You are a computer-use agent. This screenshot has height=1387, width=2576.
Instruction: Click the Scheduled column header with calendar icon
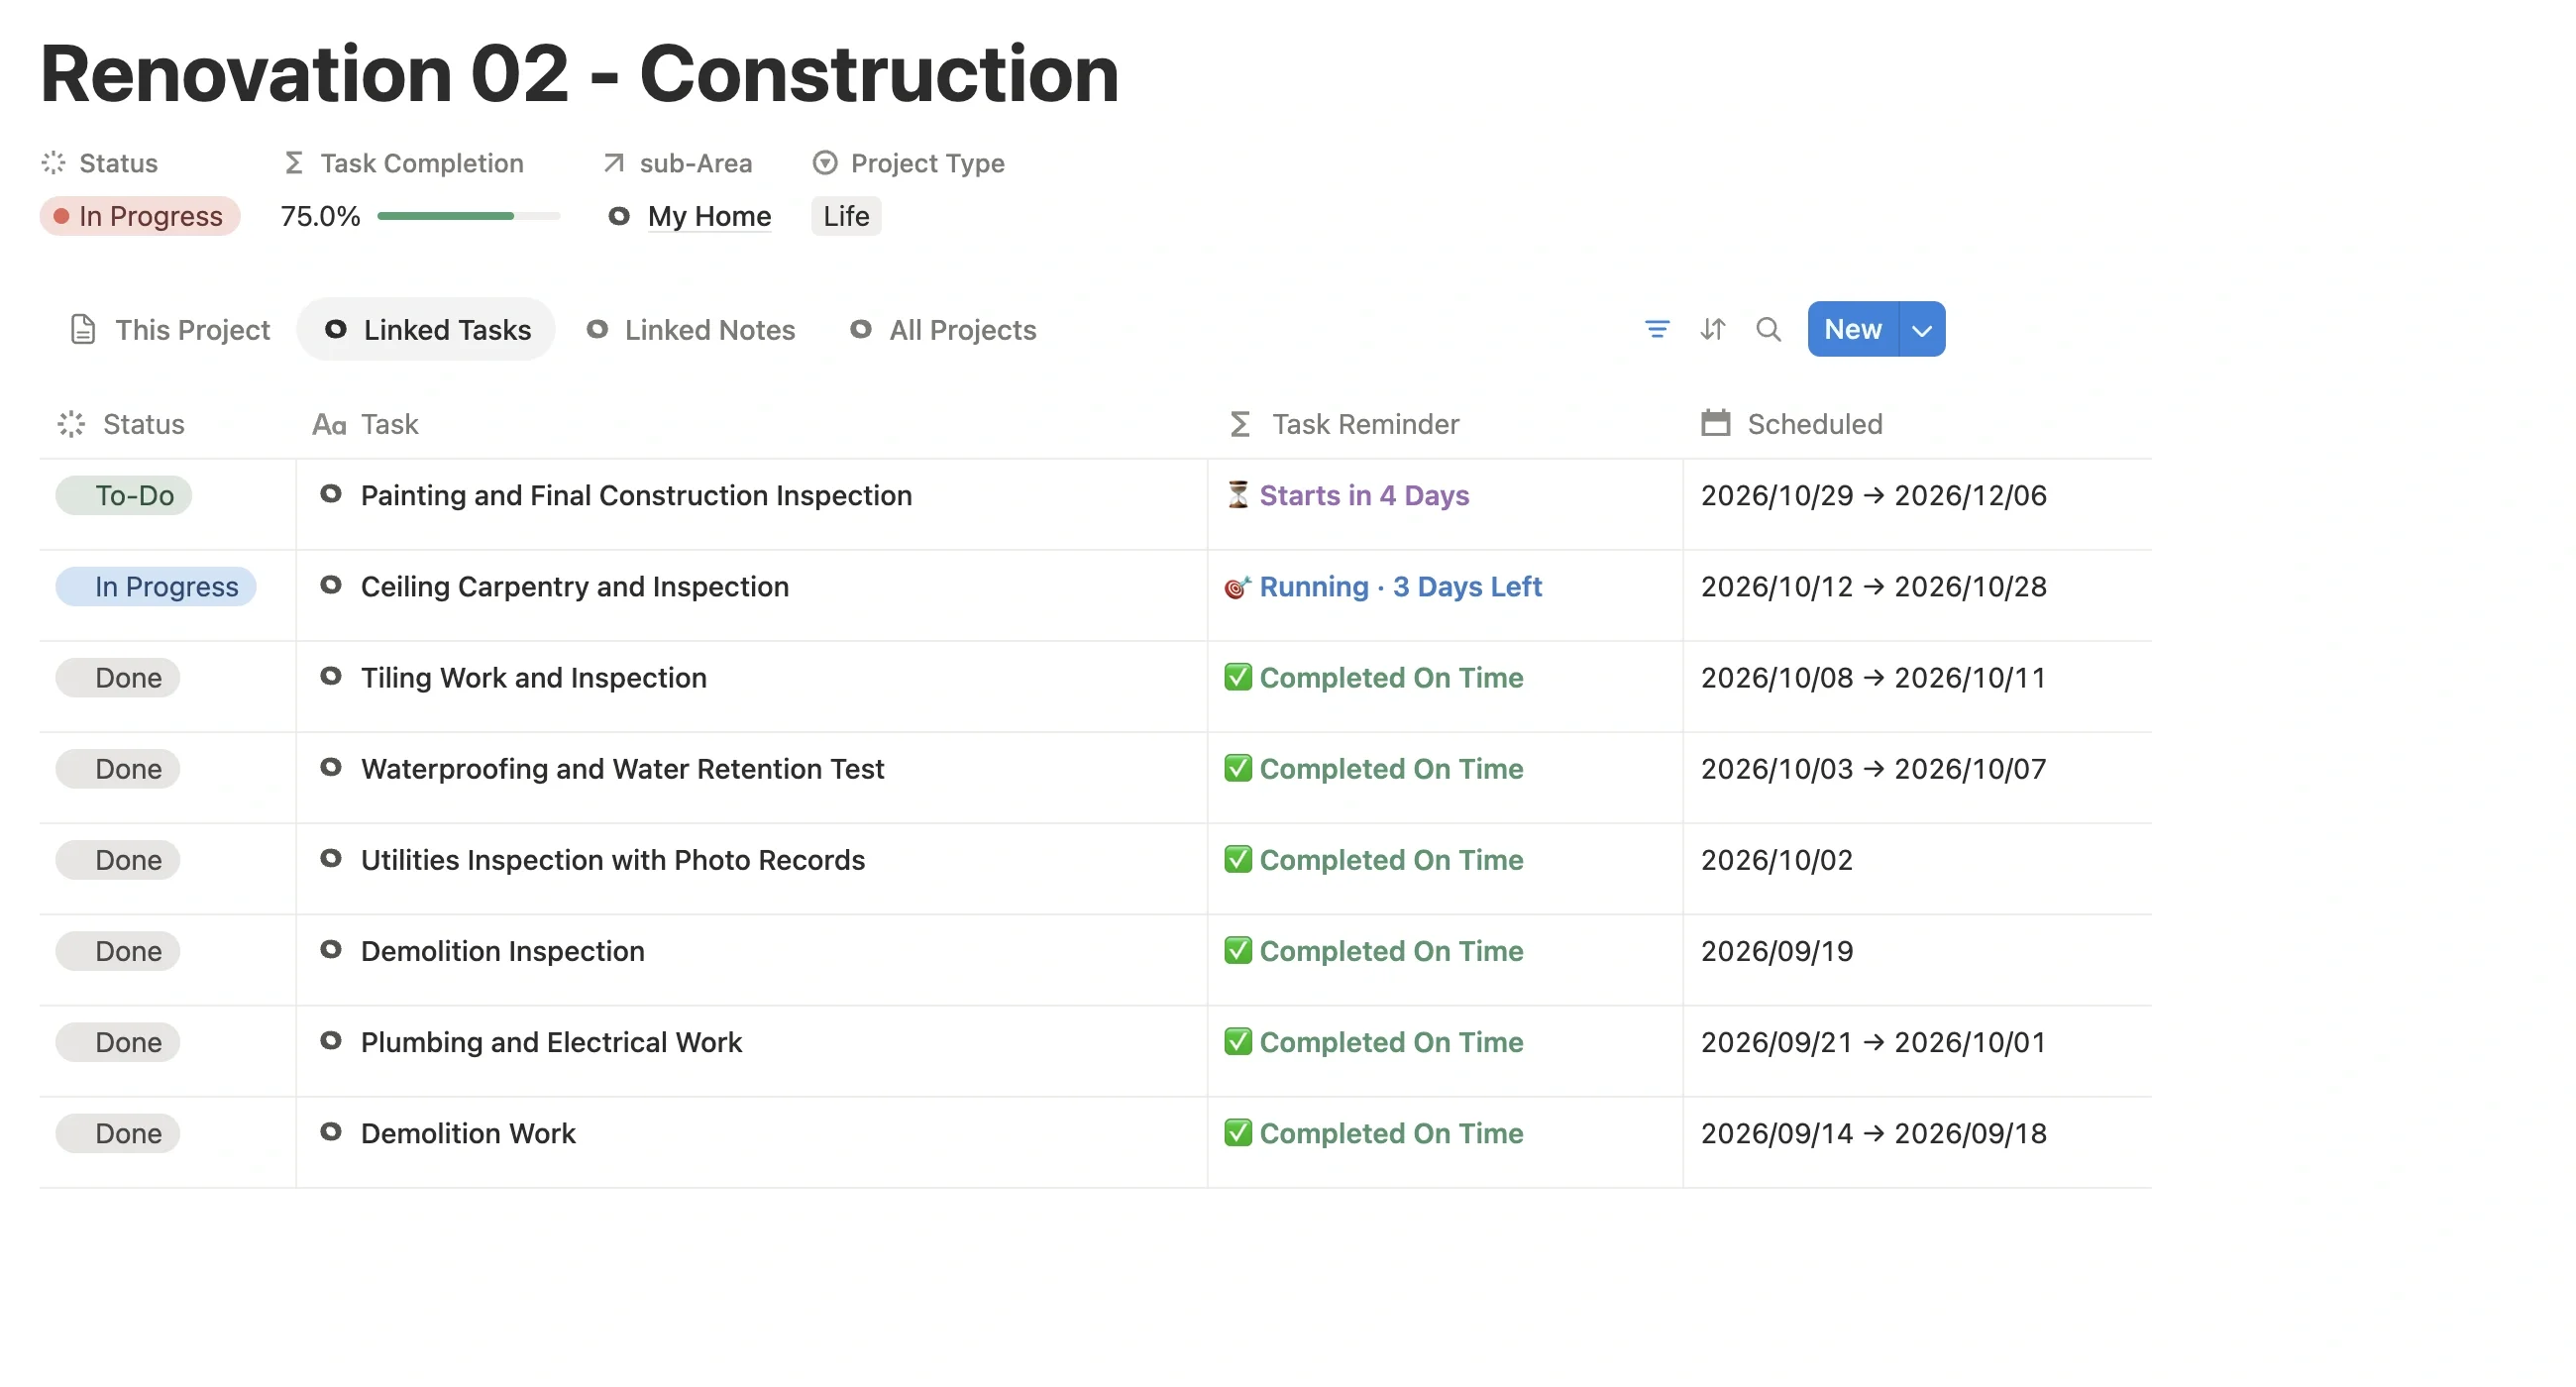click(x=1791, y=424)
